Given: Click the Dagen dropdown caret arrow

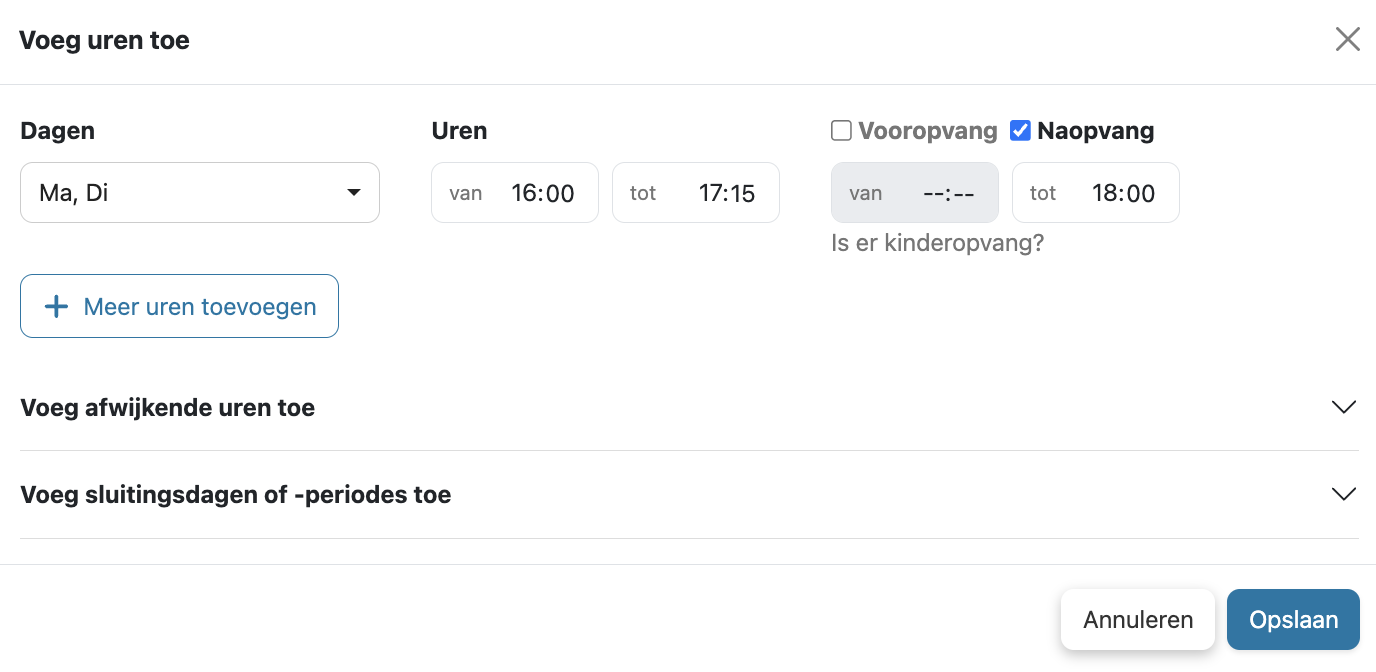Looking at the screenshot, I should coord(354,192).
